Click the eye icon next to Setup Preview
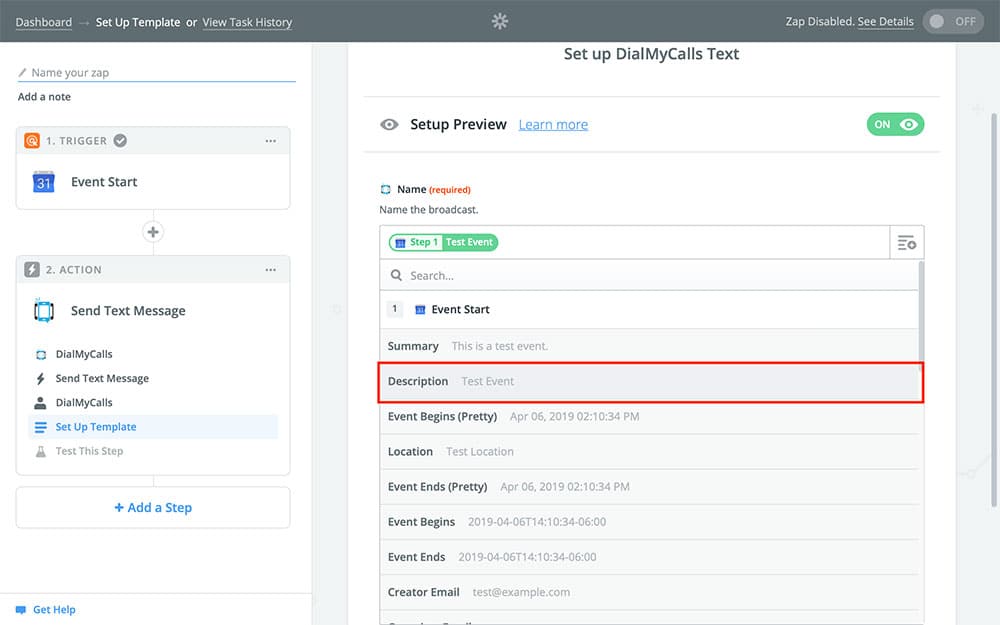This screenshot has width=1000, height=625. [389, 125]
